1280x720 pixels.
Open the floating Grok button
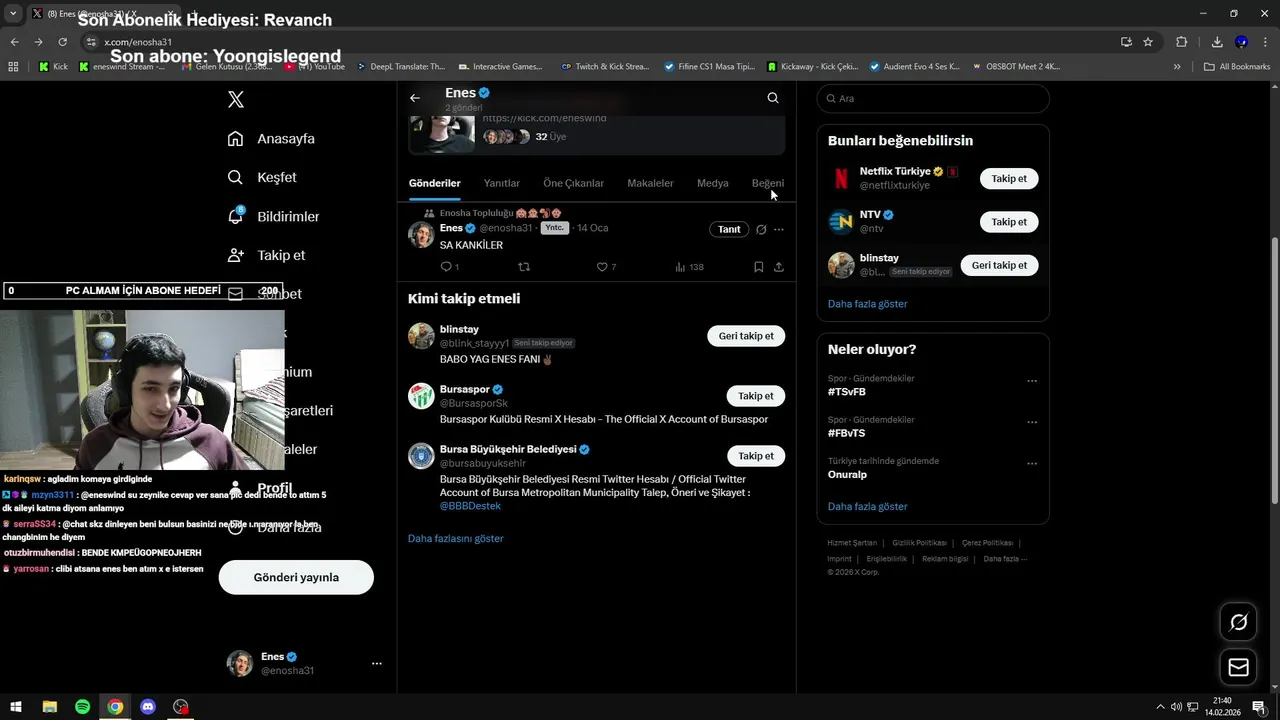[x=1238, y=623]
